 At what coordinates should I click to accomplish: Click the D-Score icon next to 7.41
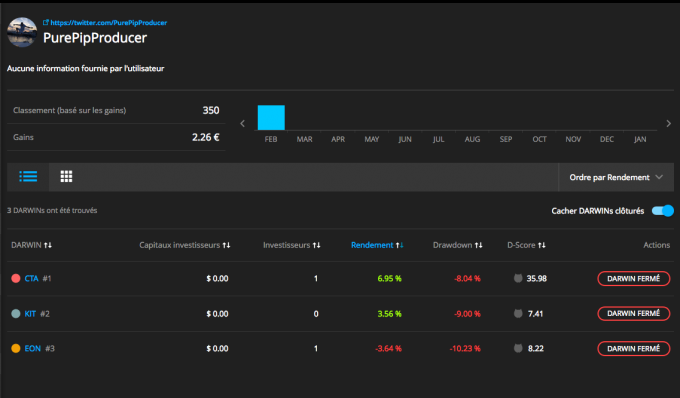518,313
